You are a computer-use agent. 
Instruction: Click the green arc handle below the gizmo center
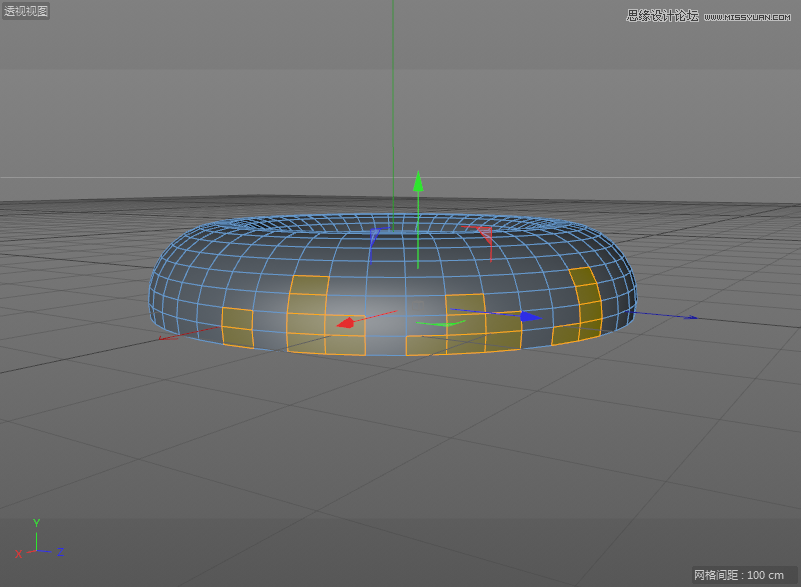point(440,324)
